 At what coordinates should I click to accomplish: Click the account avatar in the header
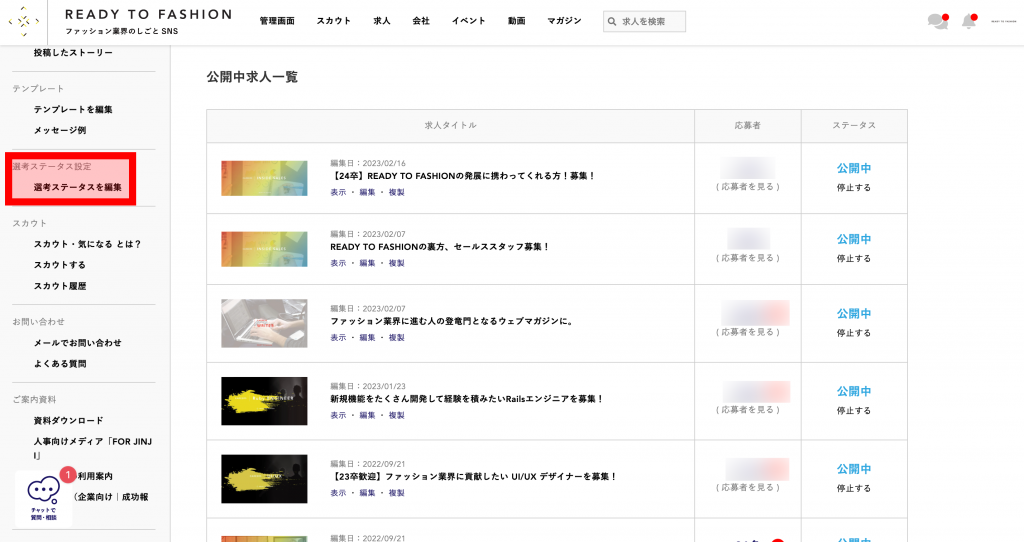(1004, 22)
